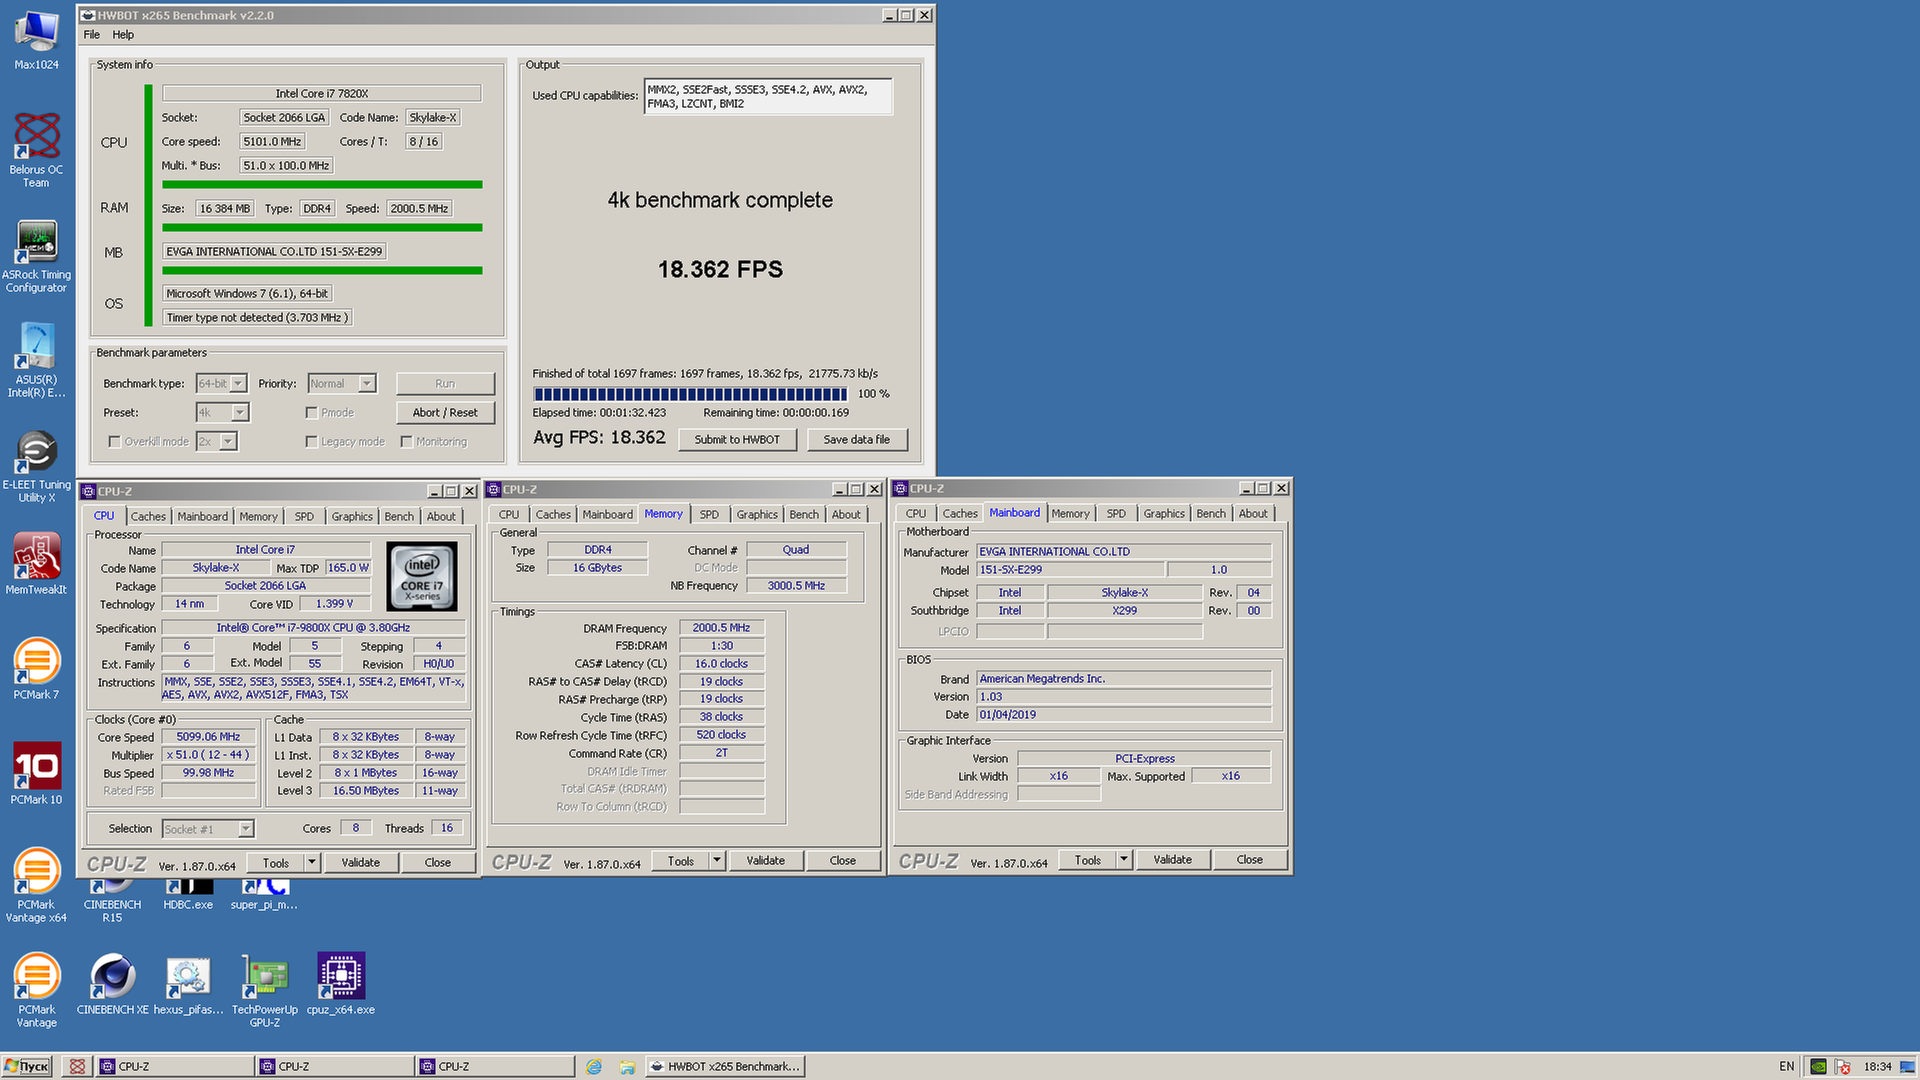This screenshot has width=1920, height=1080.
Task: Open Bench tab in Mainboard CPU-Z window
Action: pyautogui.click(x=1211, y=514)
